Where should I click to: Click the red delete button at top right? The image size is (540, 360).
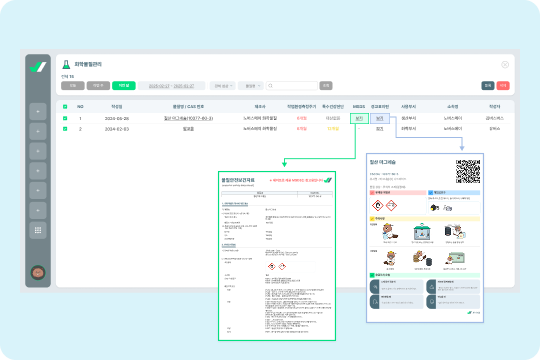click(503, 85)
